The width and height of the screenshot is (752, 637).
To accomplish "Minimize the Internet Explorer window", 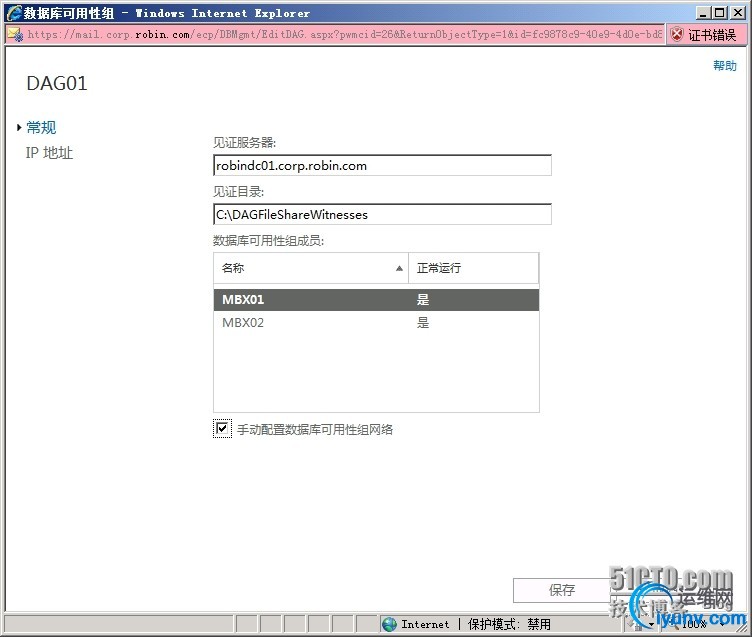I will click(x=703, y=13).
